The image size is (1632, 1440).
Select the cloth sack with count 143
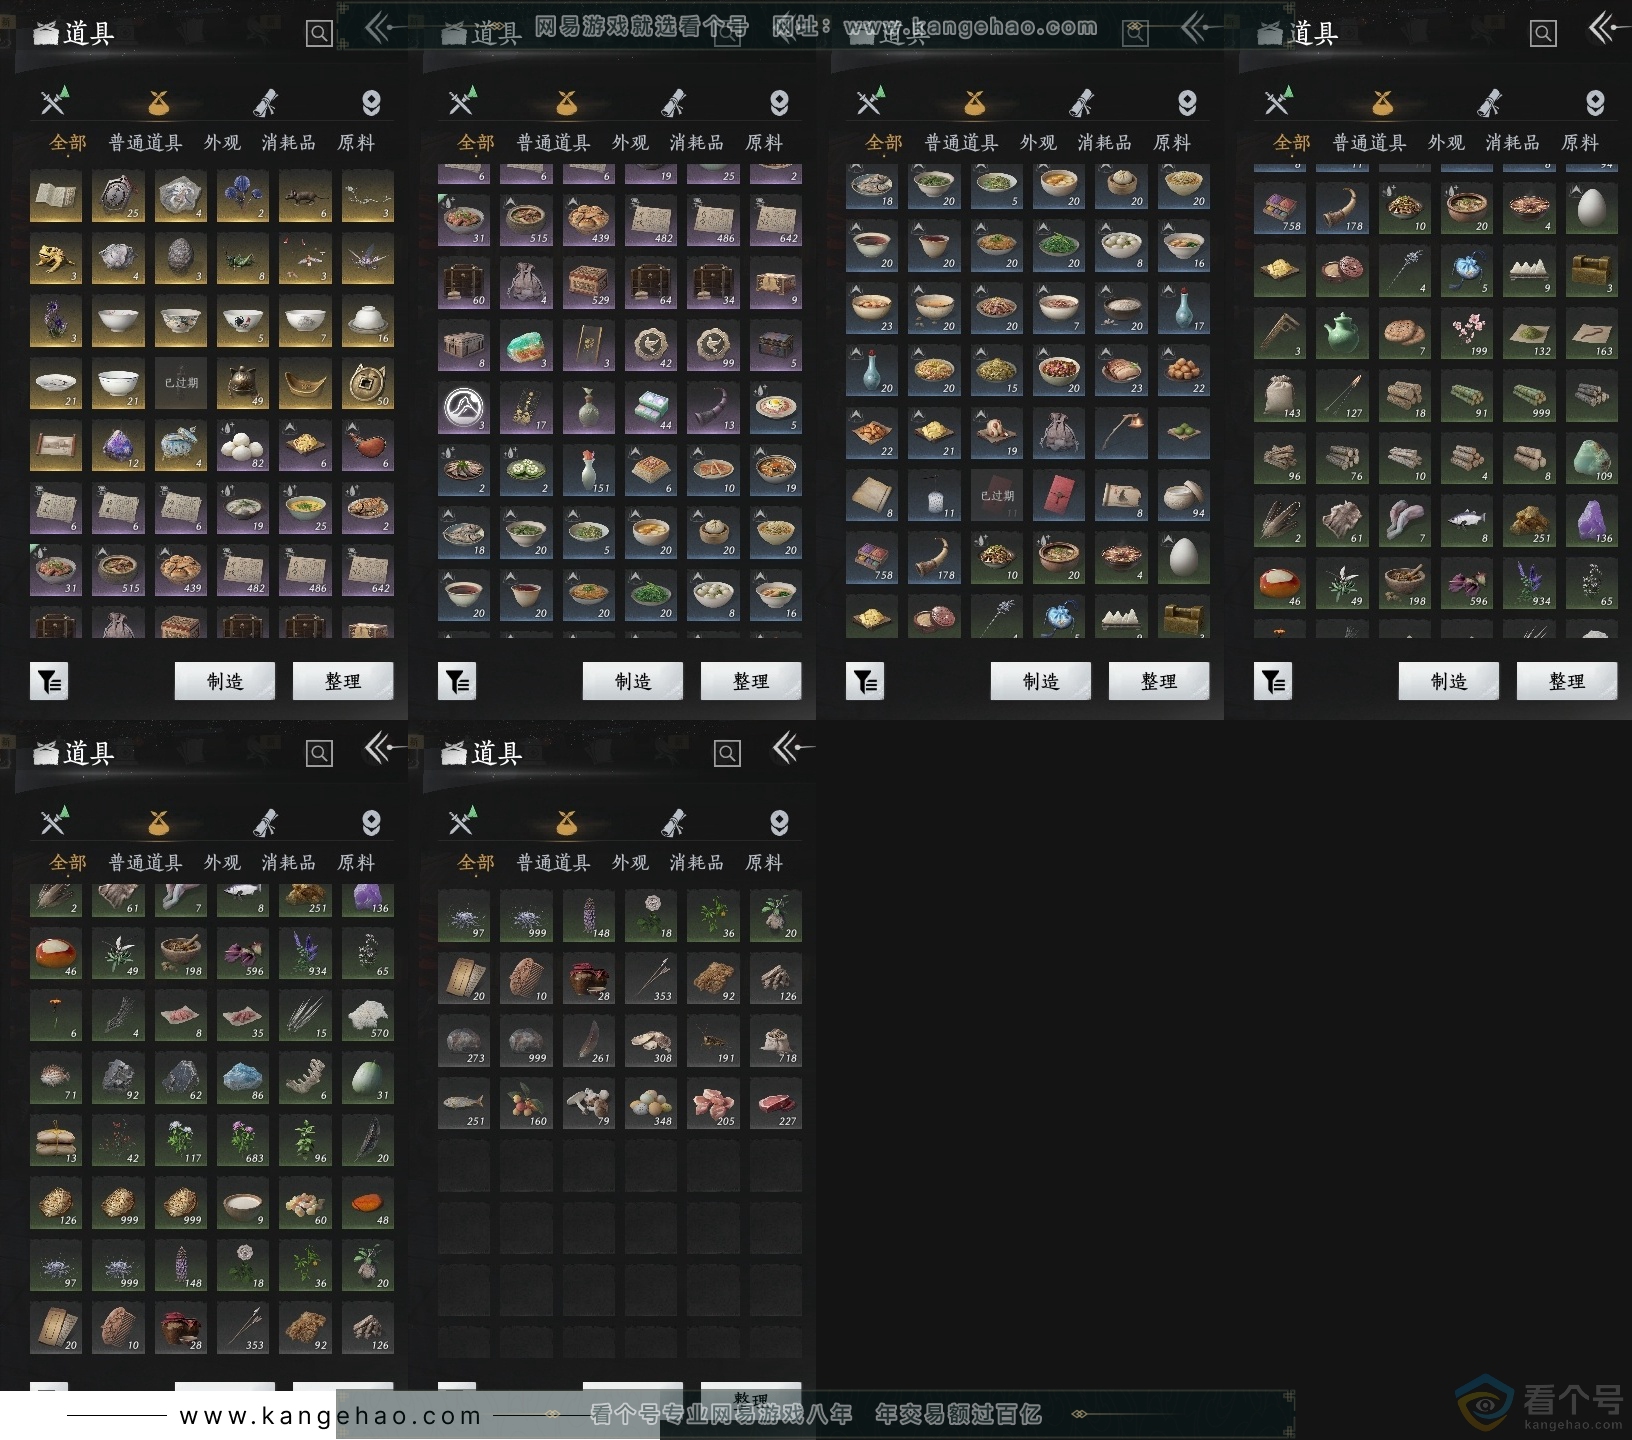tap(1280, 396)
